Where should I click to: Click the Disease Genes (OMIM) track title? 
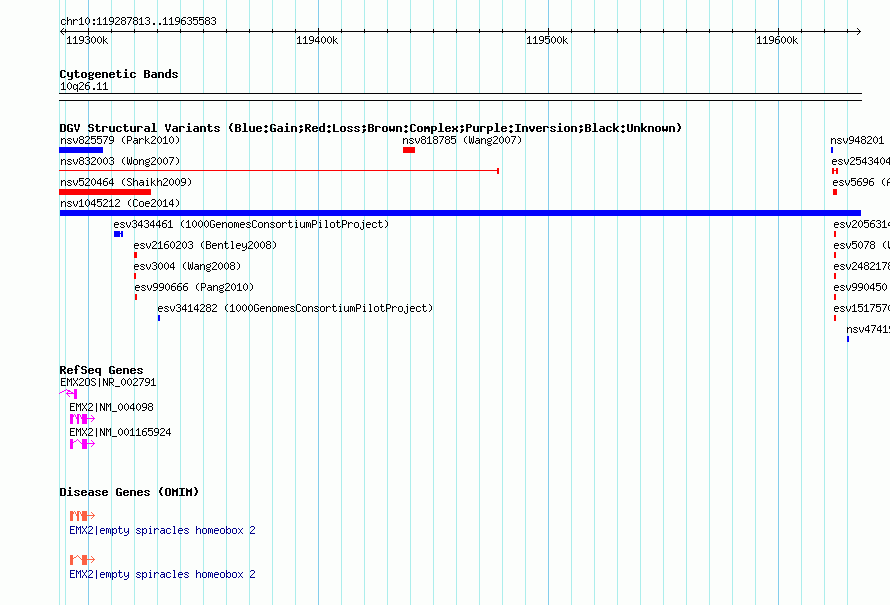[x=129, y=492]
